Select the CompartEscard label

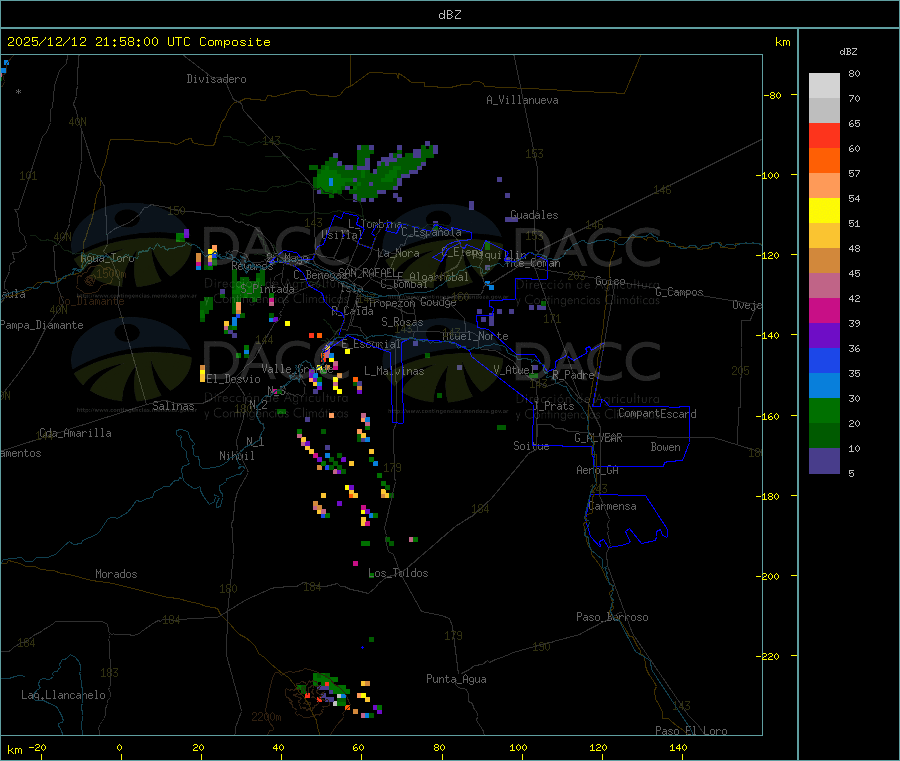[x=657, y=413]
